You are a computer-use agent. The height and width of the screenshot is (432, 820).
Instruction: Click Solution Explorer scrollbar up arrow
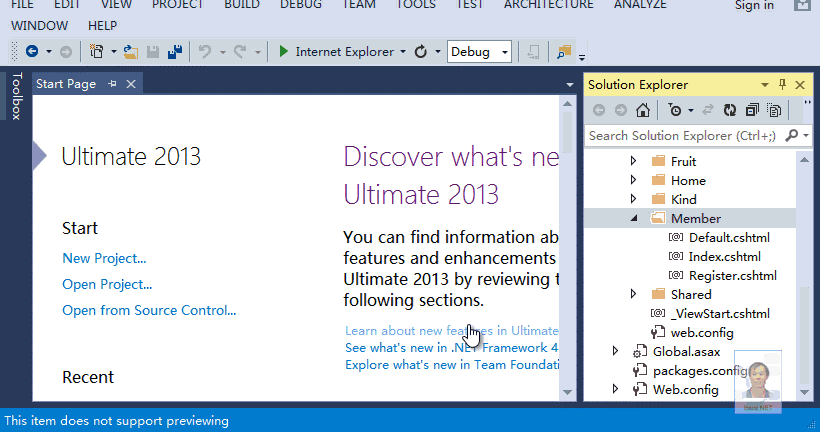(x=804, y=160)
